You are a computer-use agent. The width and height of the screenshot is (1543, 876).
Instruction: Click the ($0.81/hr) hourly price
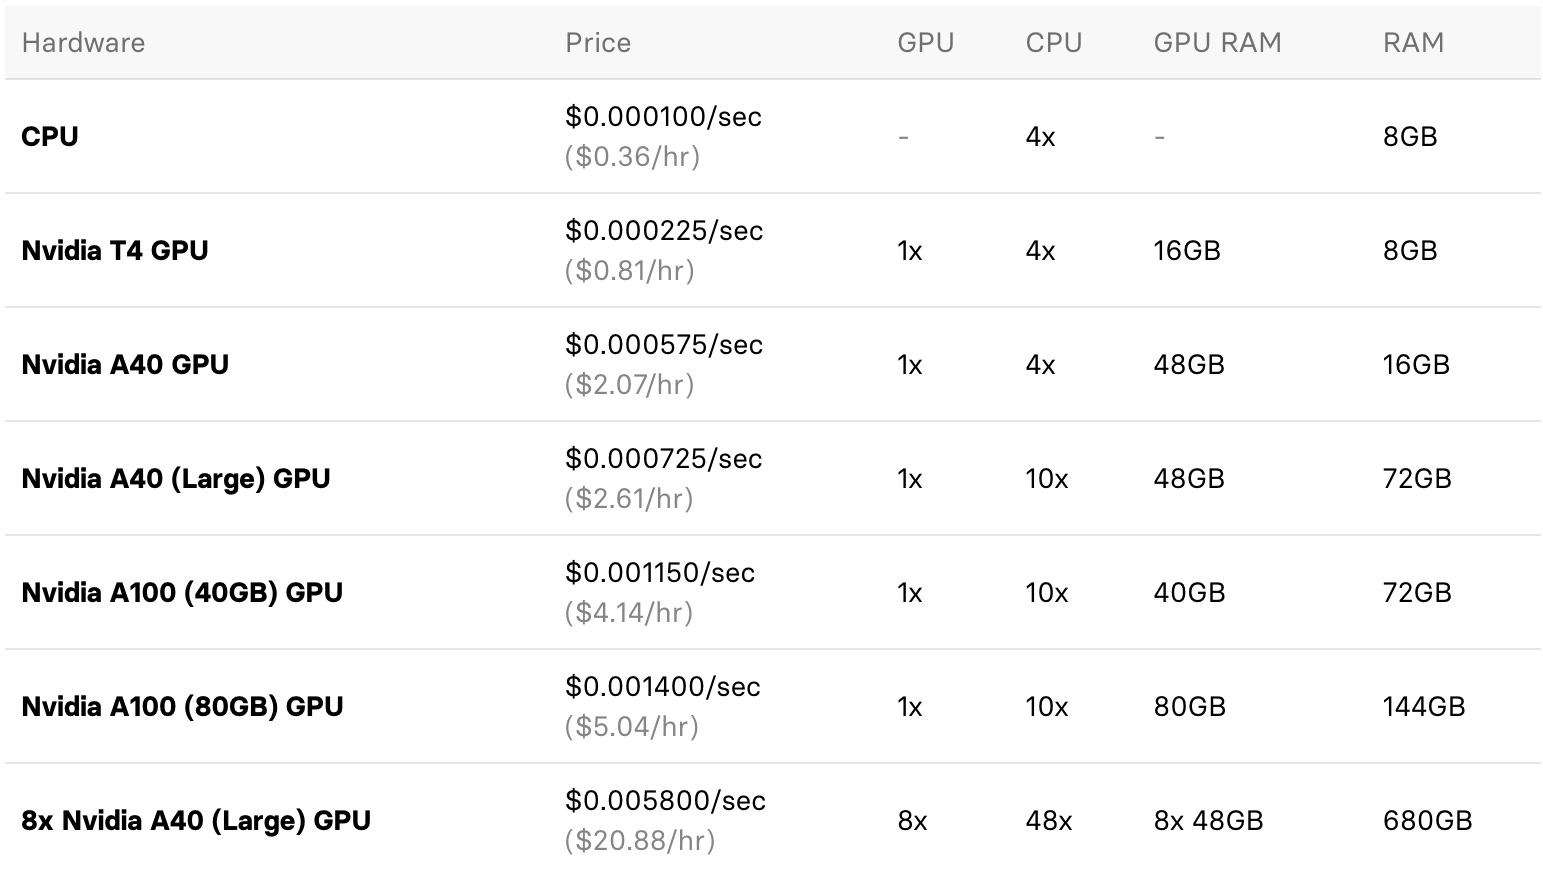(629, 271)
